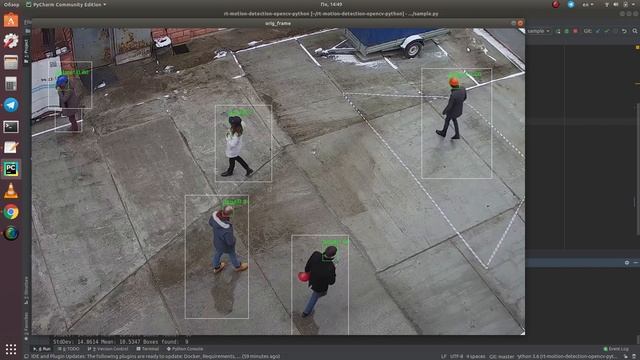
Task: Open the en keyboard layout menu
Action: coord(588,4)
